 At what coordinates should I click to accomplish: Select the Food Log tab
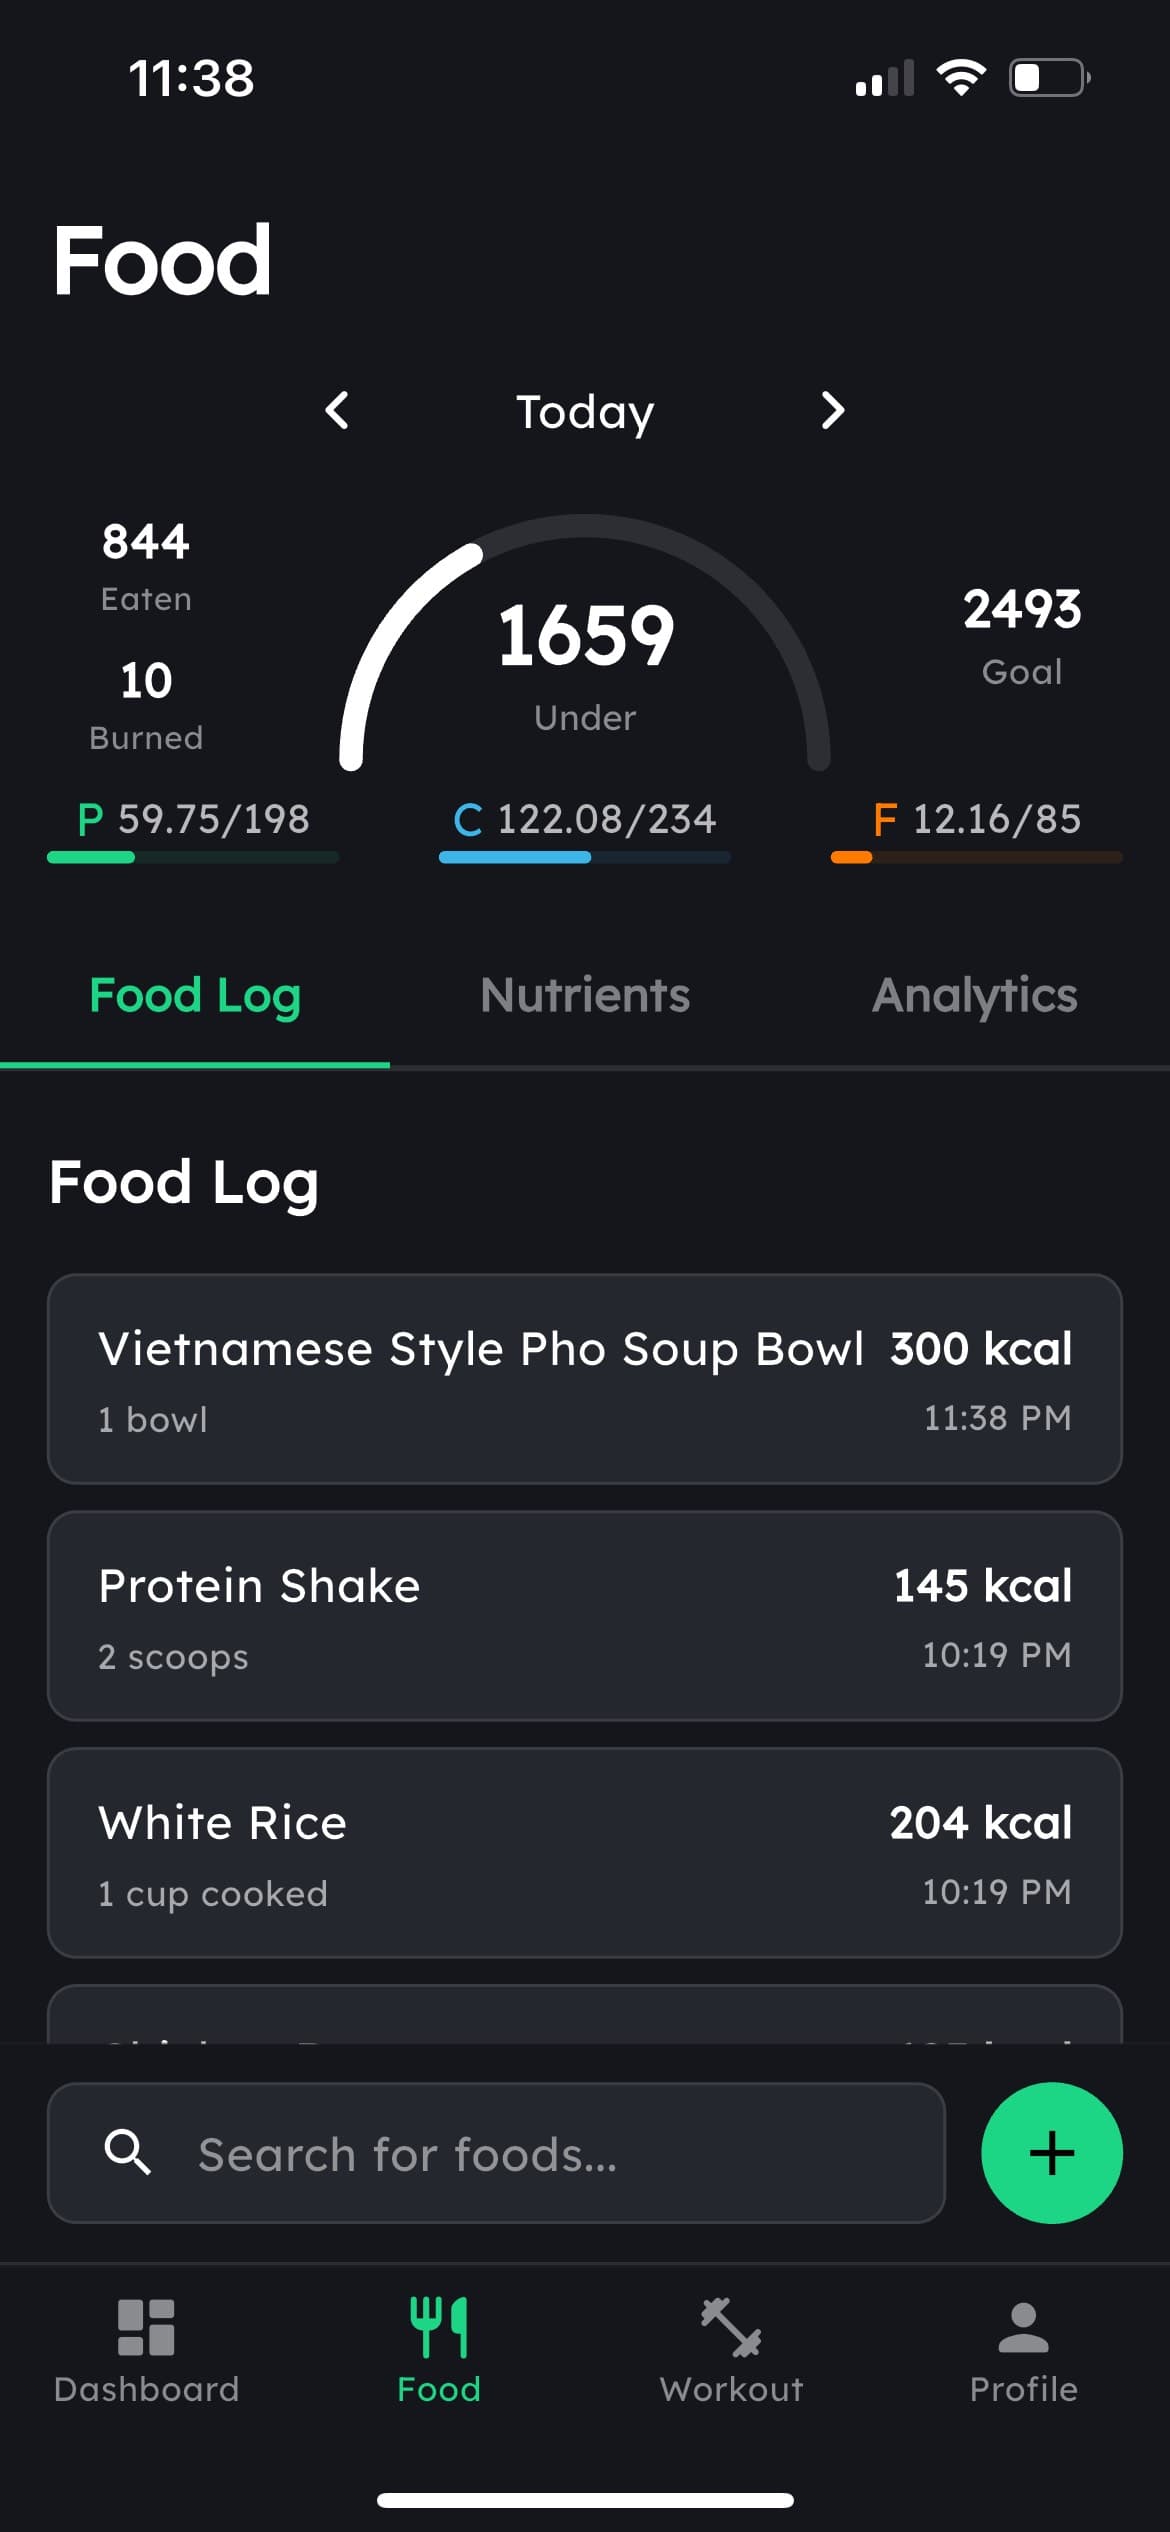[195, 996]
